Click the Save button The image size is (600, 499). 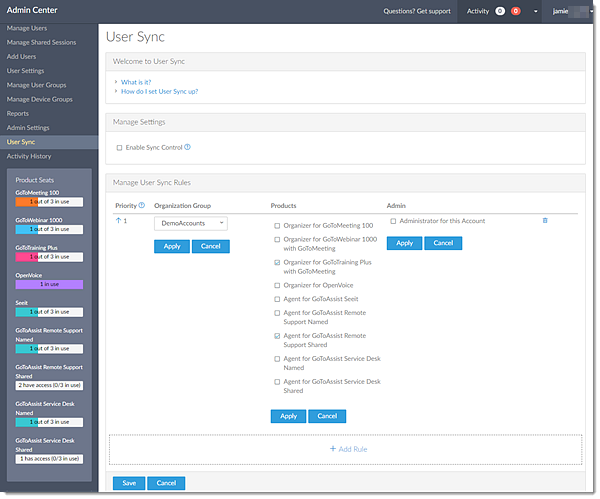point(129,483)
